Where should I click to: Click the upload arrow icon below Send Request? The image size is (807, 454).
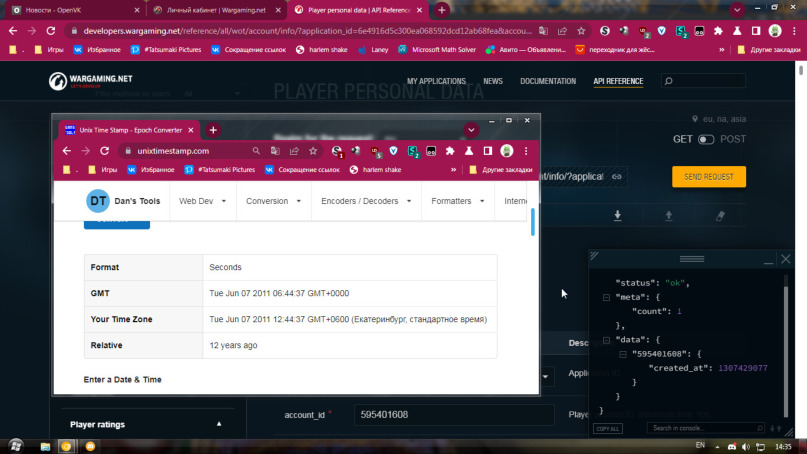coord(669,216)
